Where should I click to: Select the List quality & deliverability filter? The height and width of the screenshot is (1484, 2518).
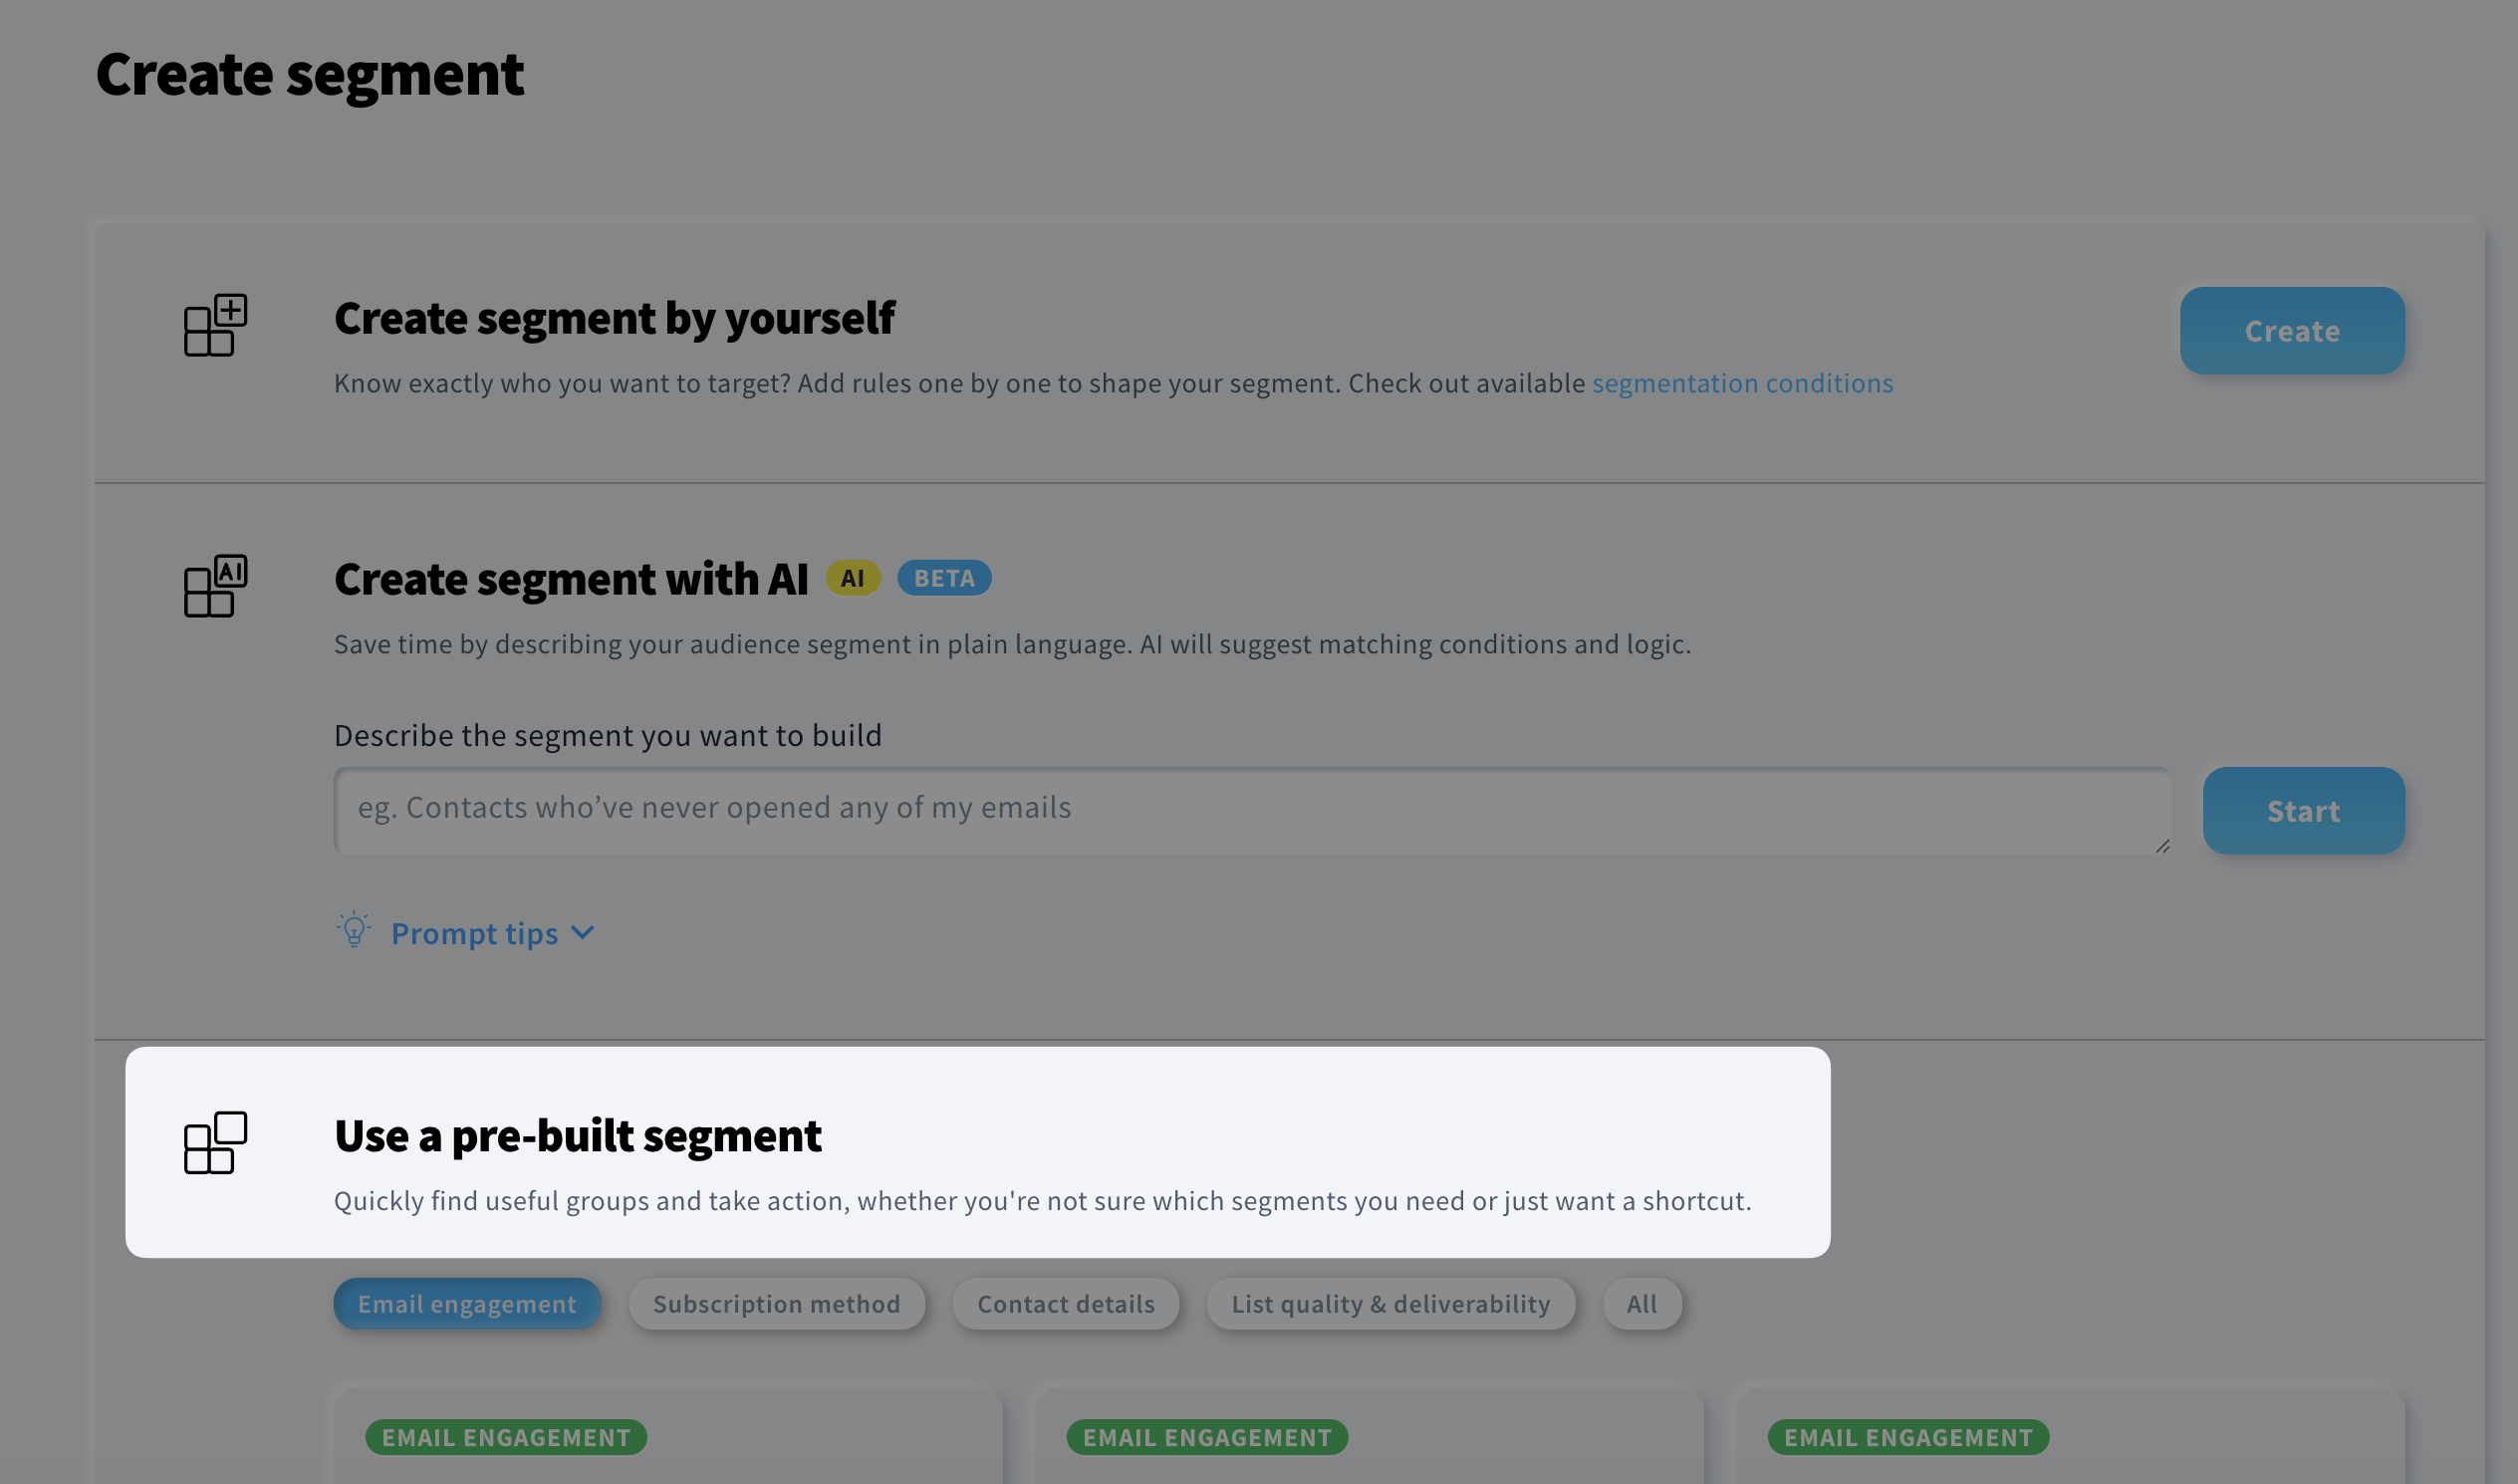1390,1303
